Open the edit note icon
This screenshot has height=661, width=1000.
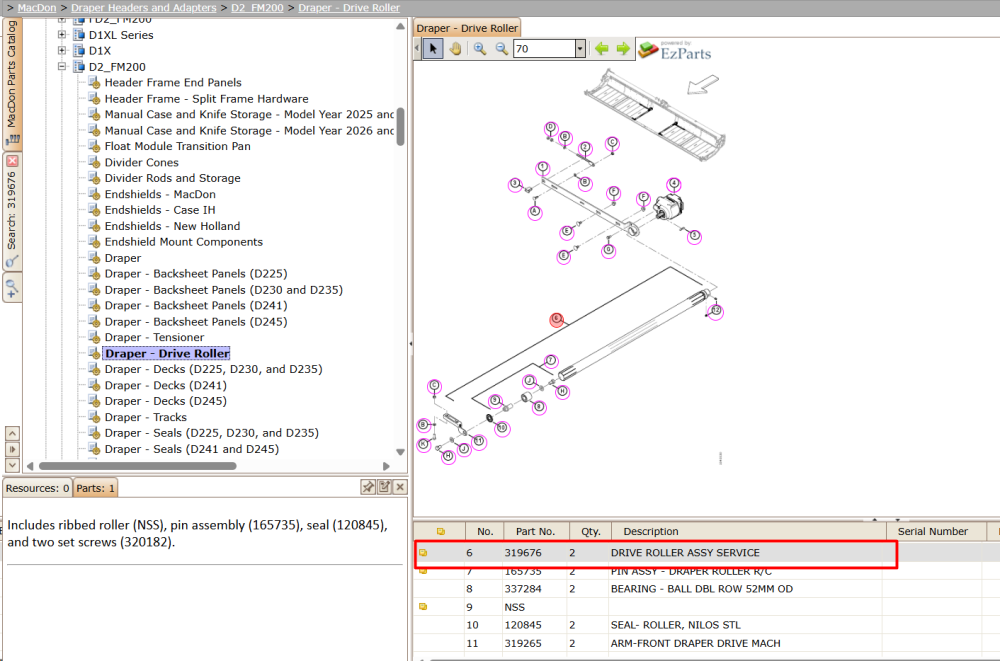tap(384, 487)
